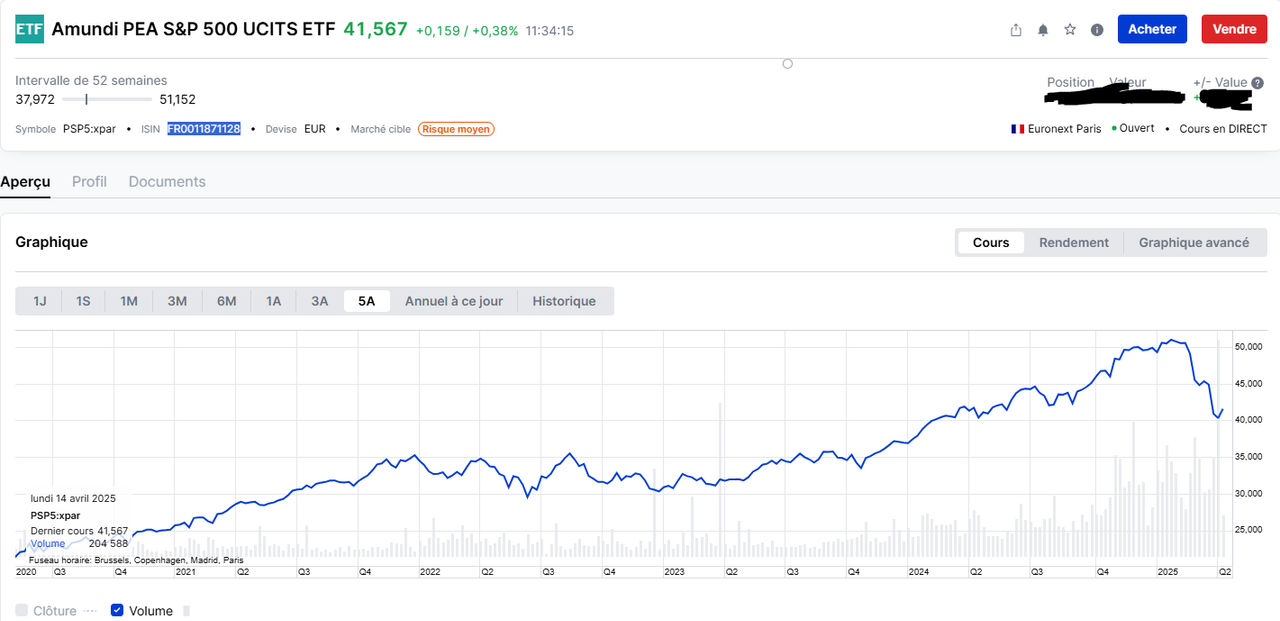Image resolution: width=1280 pixels, height=621 pixels.
Task: Click the 11:34:15 timestamp
Action: pyautogui.click(x=550, y=31)
